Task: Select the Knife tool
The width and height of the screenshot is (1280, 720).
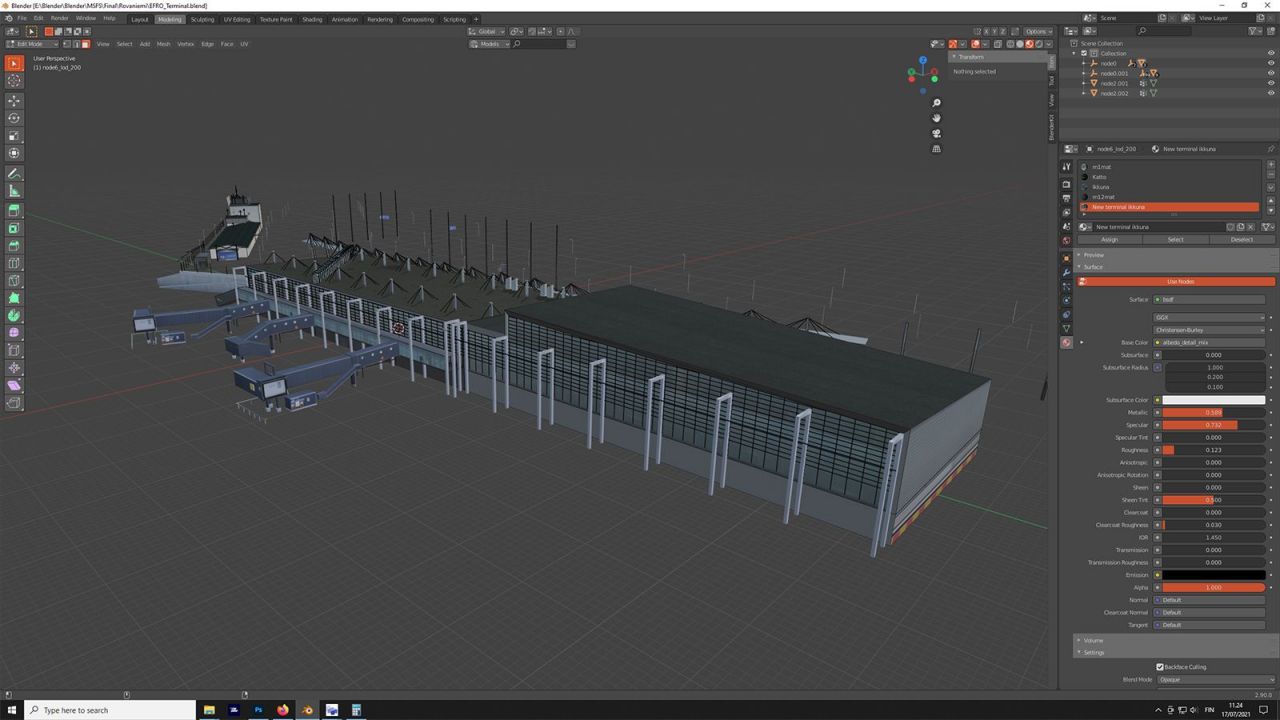Action: click(x=14, y=281)
